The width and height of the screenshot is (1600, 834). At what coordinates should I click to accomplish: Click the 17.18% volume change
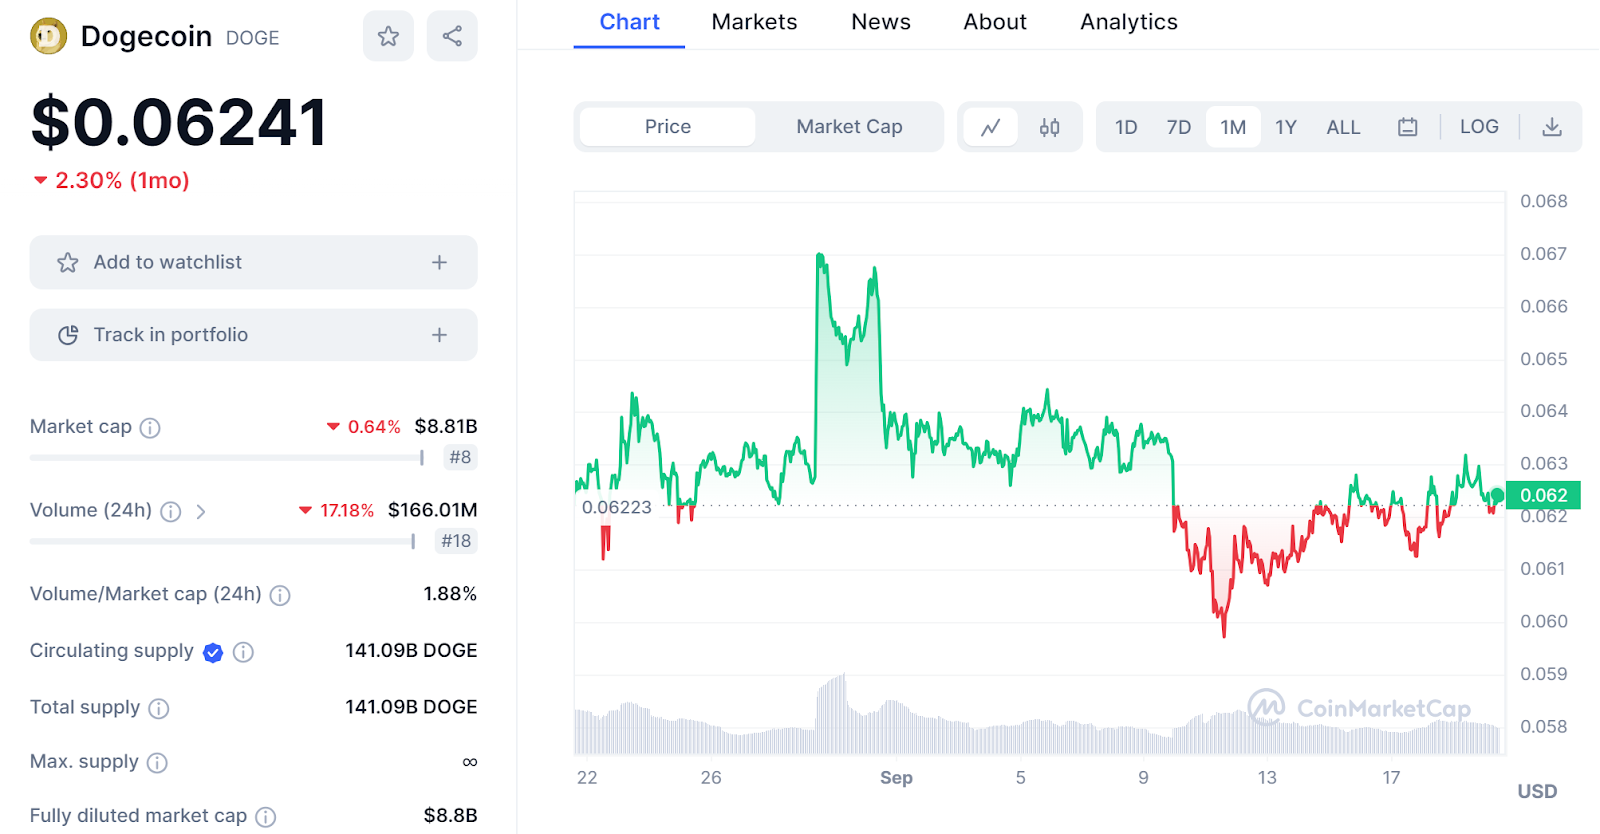(347, 511)
